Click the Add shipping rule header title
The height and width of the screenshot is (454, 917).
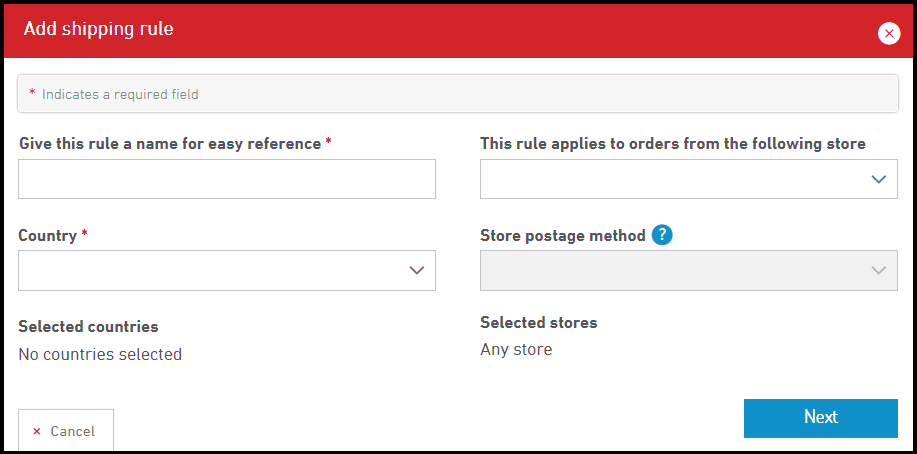pos(98,29)
